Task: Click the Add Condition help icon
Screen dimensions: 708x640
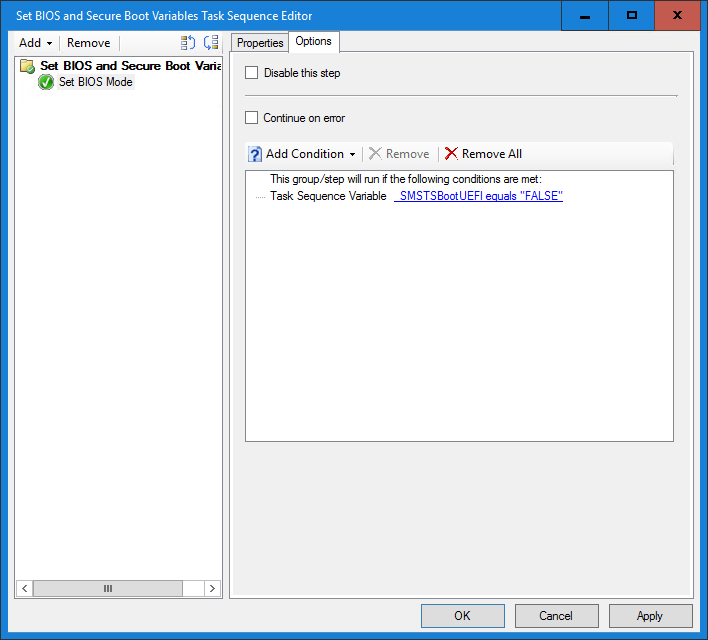Action: 255,154
